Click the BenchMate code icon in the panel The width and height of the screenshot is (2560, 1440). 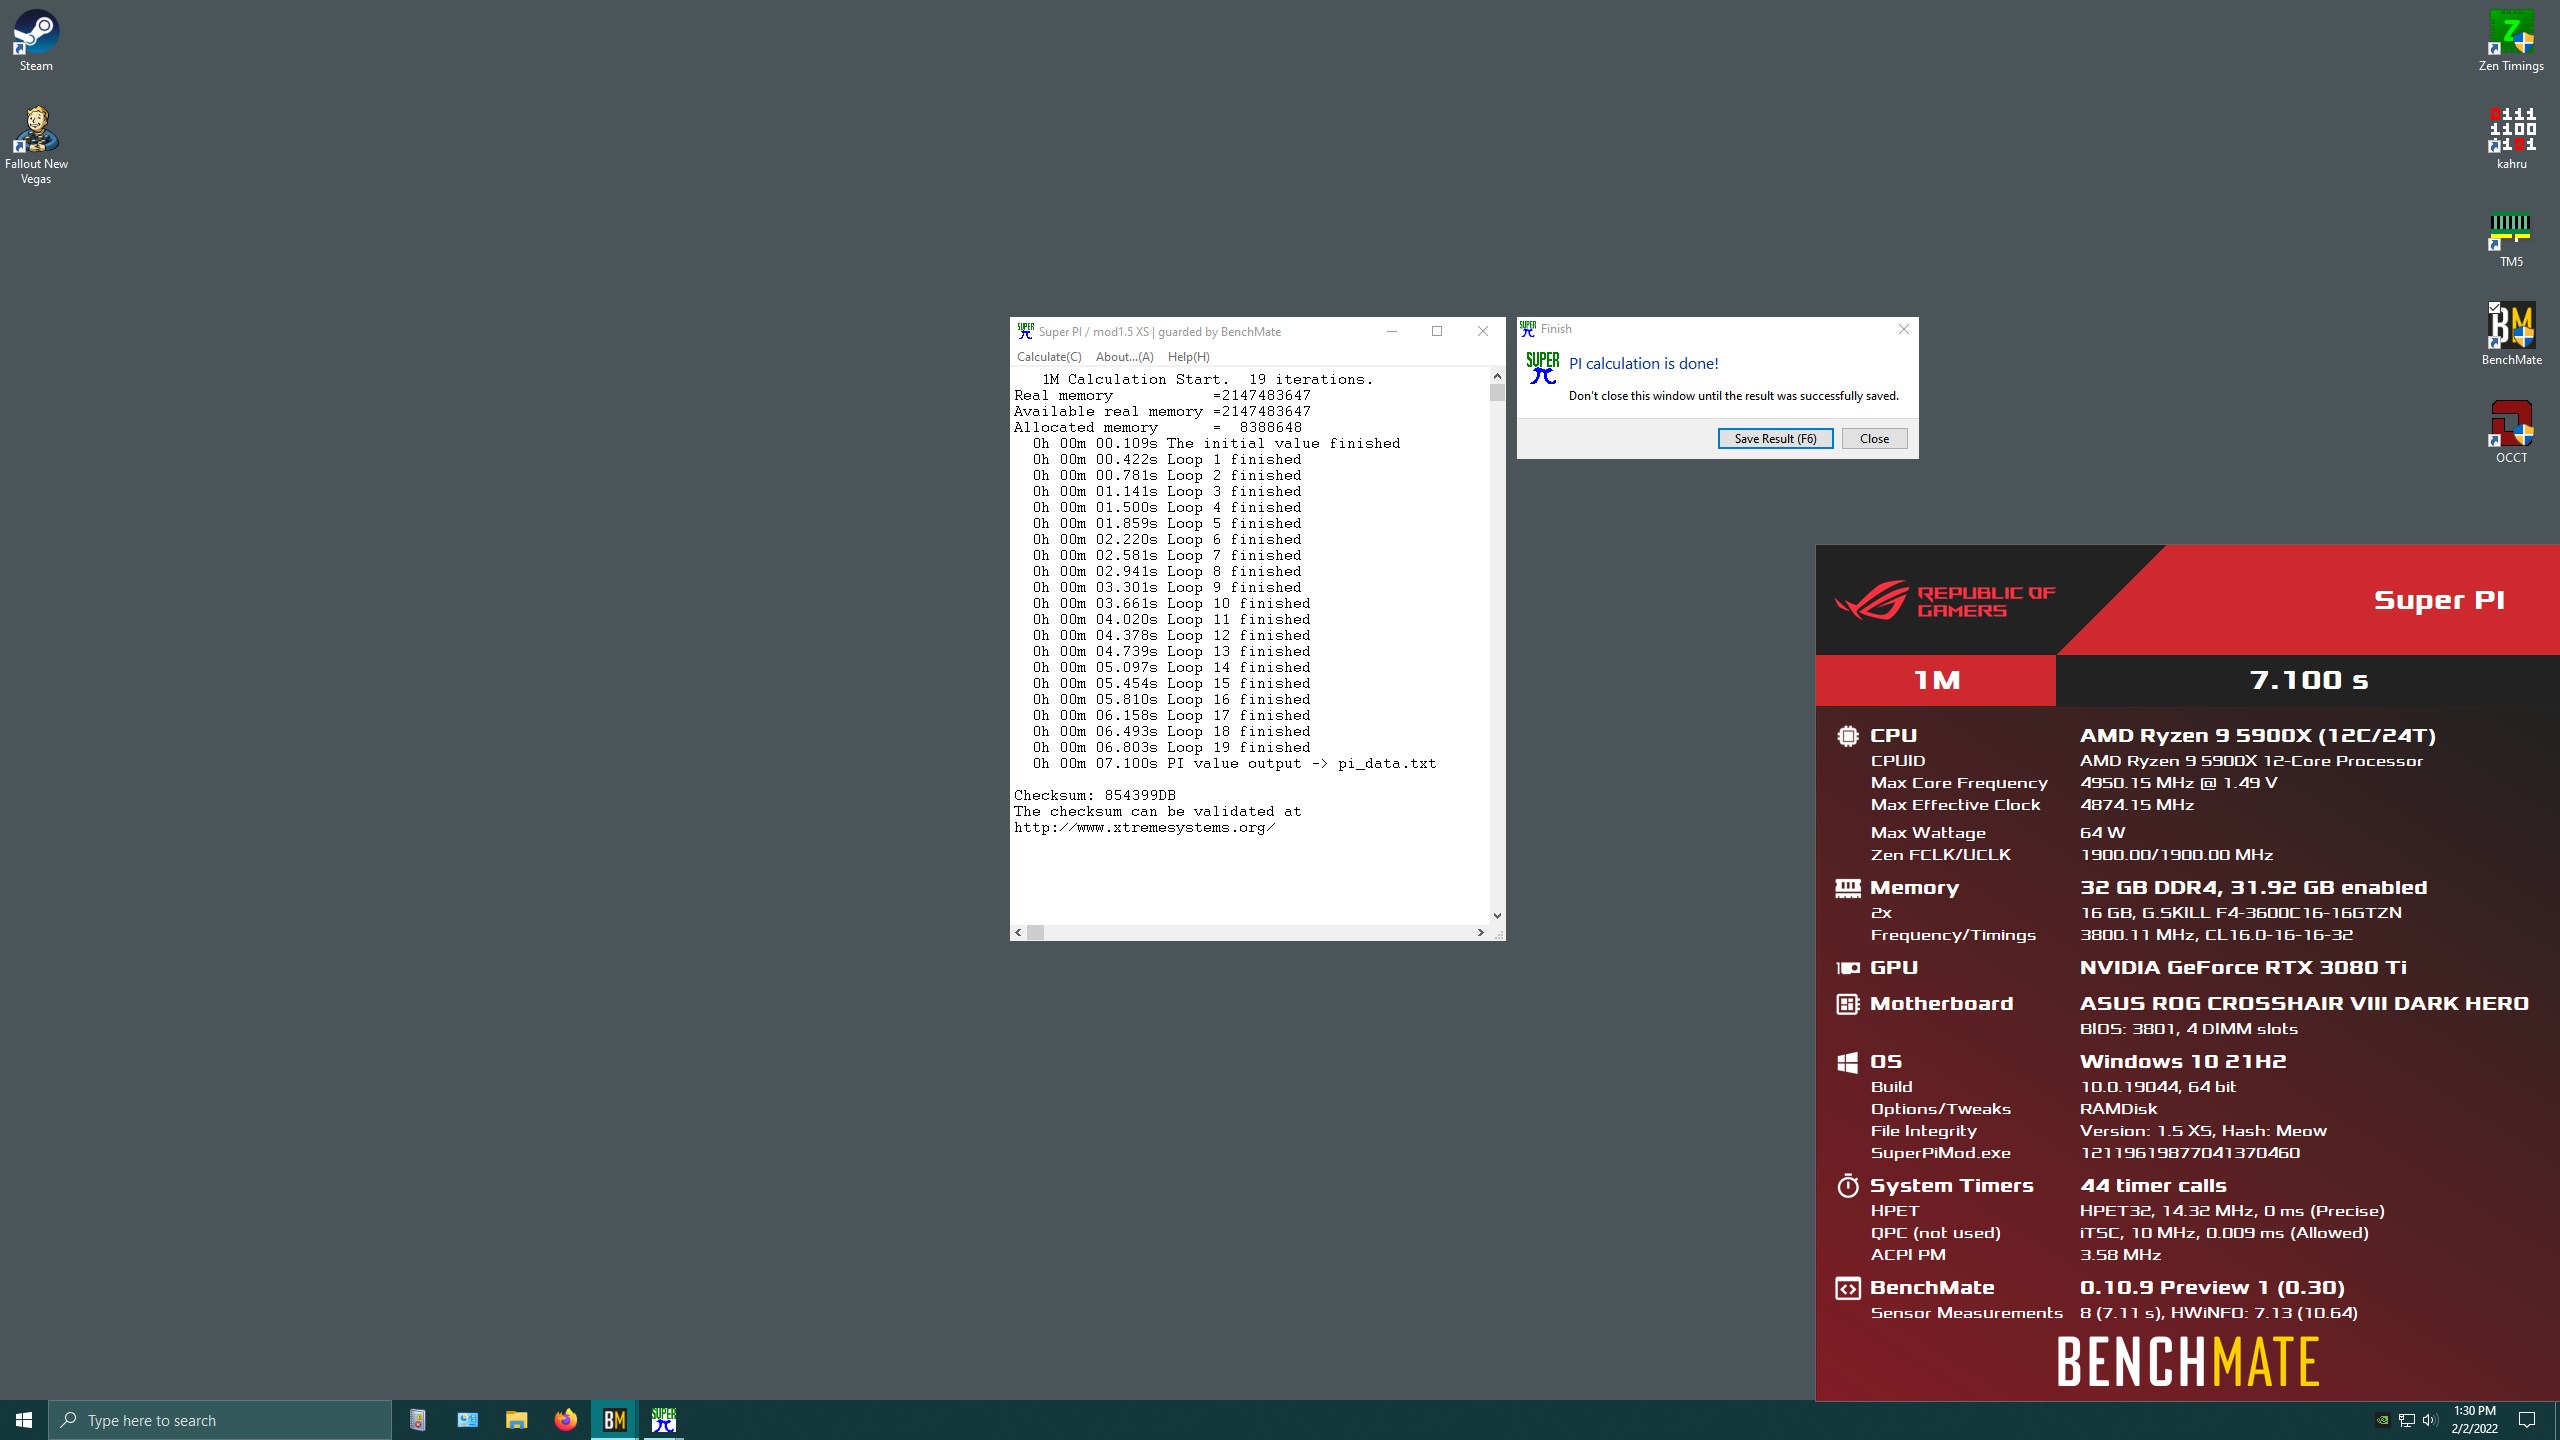tap(1847, 1288)
